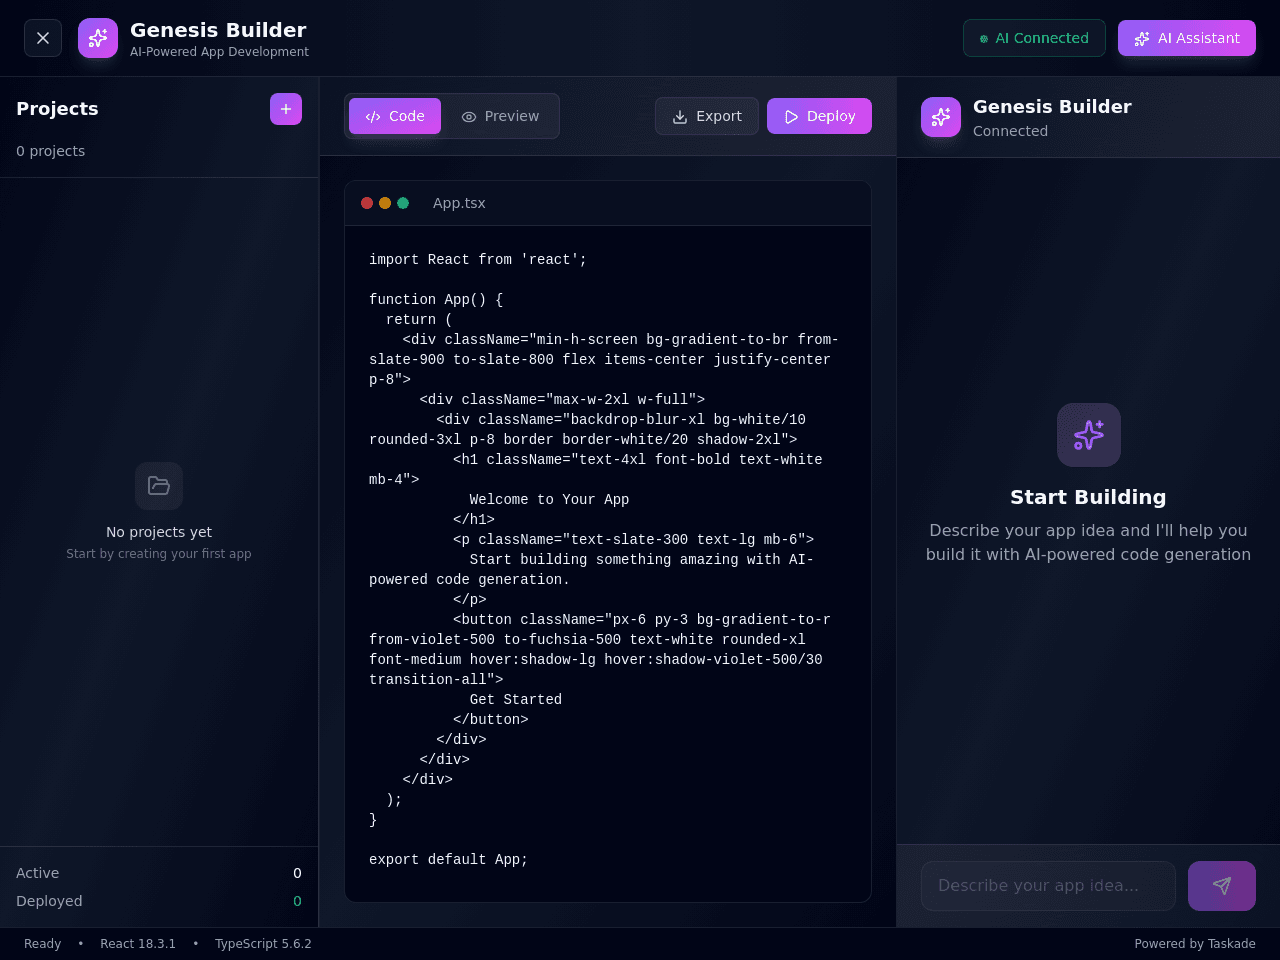This screenshot has width=1280, height=960.
Task: Click 'Welcome to Your App' in code
Action: pyautogui.click(x=549, y=499)
